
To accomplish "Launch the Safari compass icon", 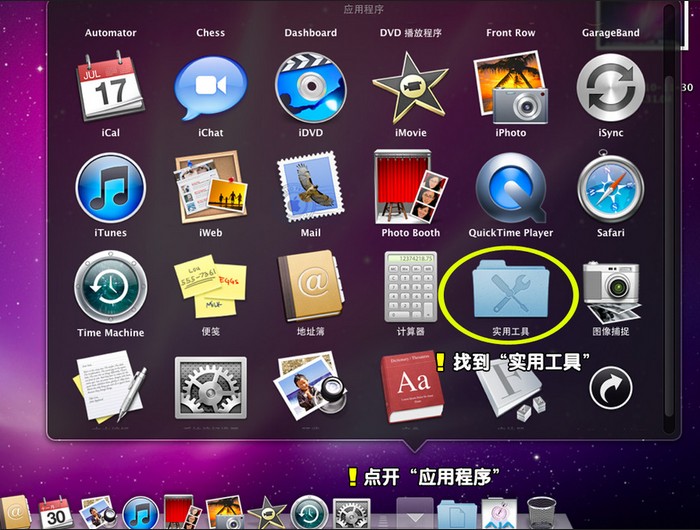I will coord(610,188).
